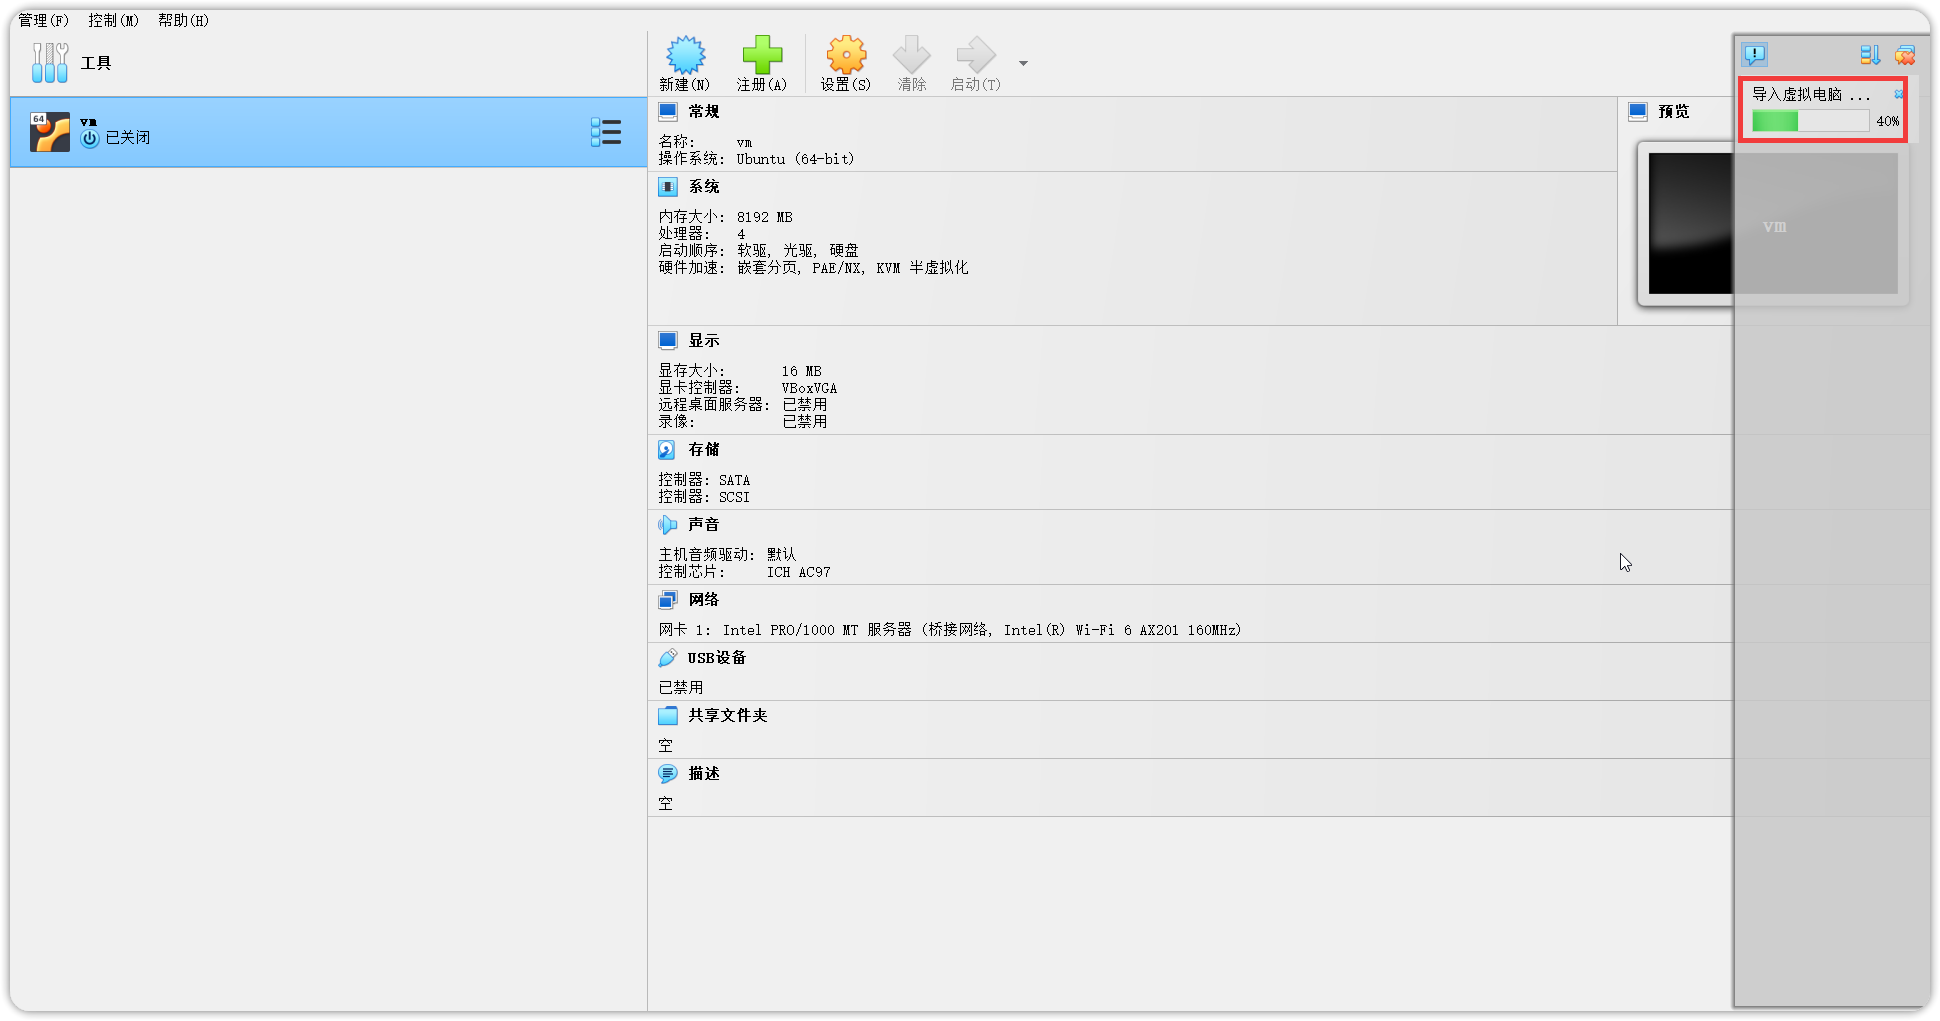The image size is (1940, 1021).
Task: Click the 系统 section header
Action: point(704,186)
